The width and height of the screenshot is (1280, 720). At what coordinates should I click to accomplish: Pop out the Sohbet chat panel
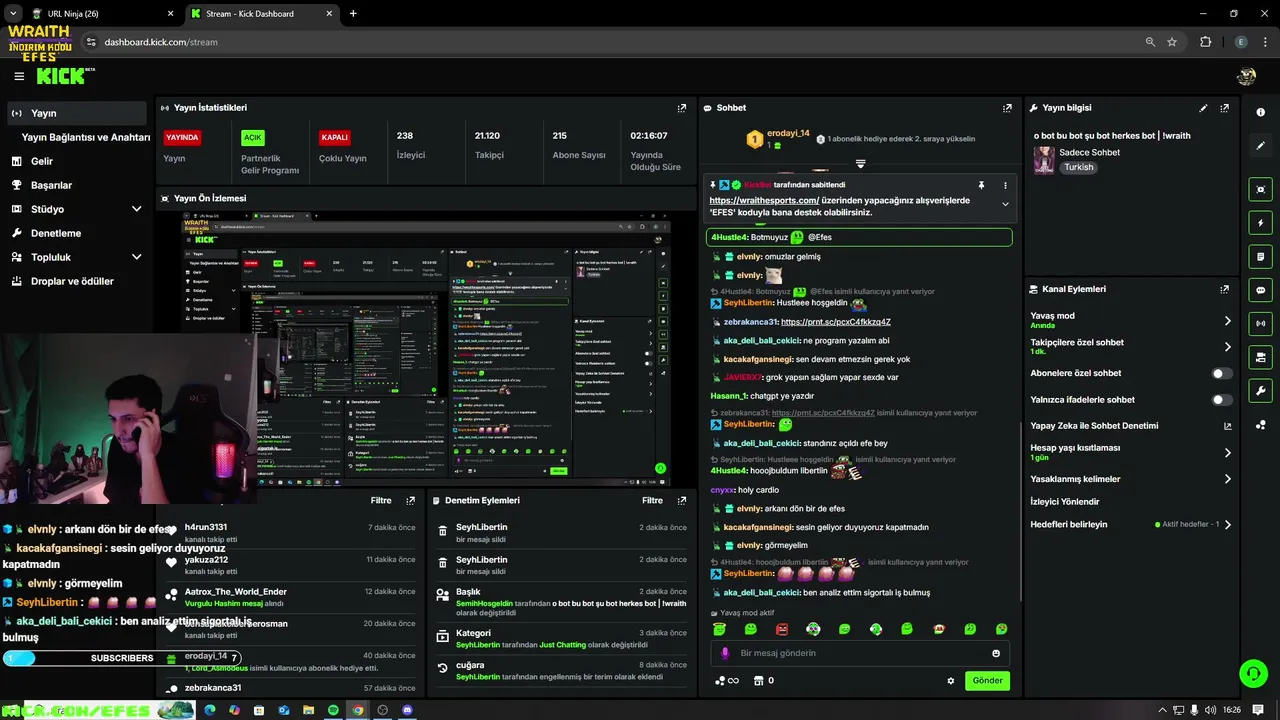click(1007, 108)
